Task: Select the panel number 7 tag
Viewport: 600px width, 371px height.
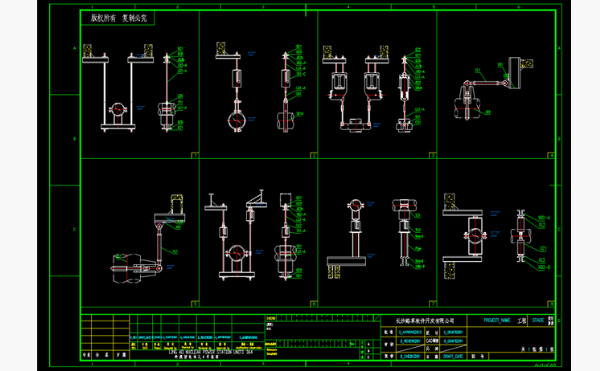Action: pos(432,304)
